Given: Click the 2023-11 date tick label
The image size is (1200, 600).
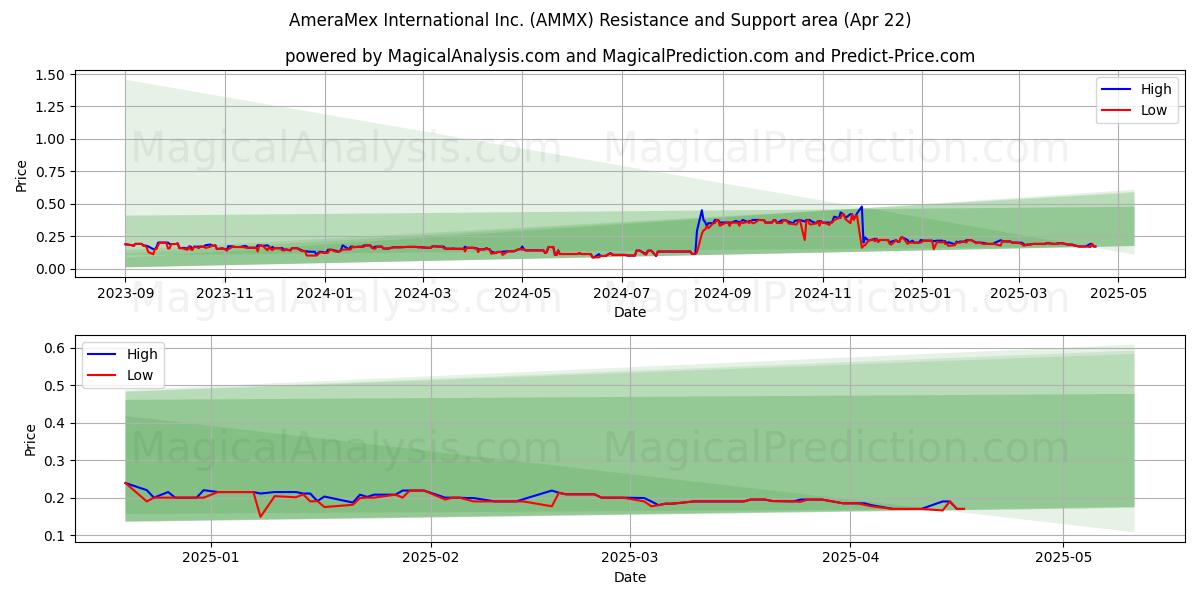Looking at the screenshot, I should click(x=225, y=293).
